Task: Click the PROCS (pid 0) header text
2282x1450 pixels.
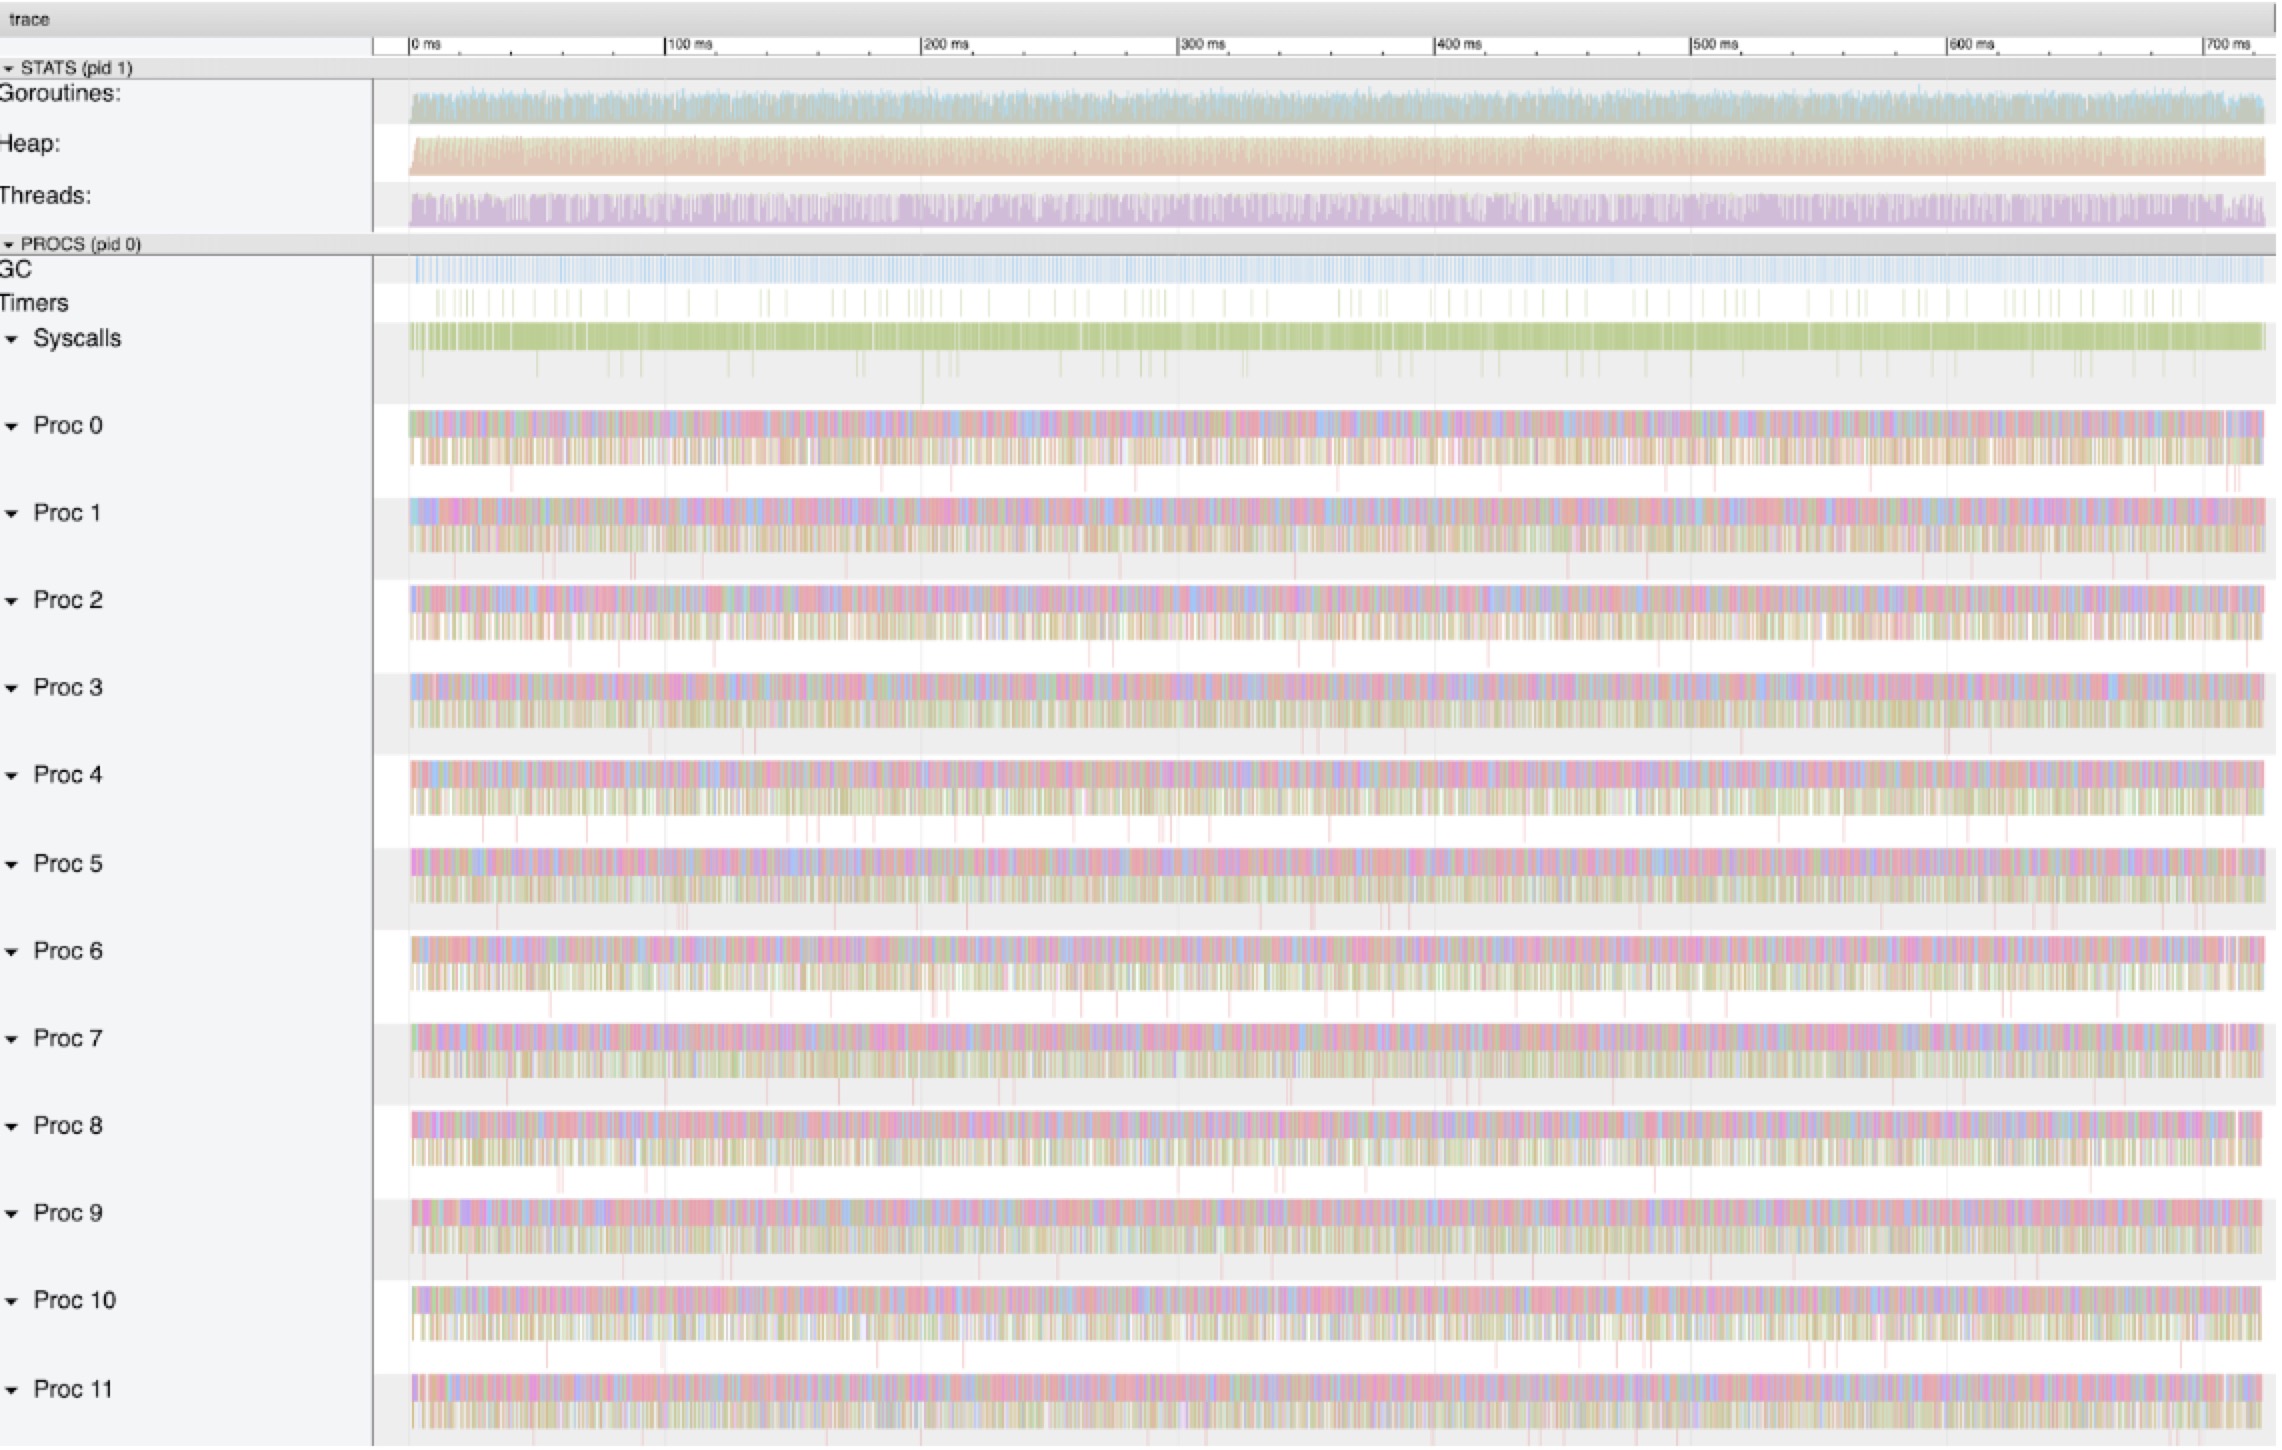Action: click(x=81, y=244)
